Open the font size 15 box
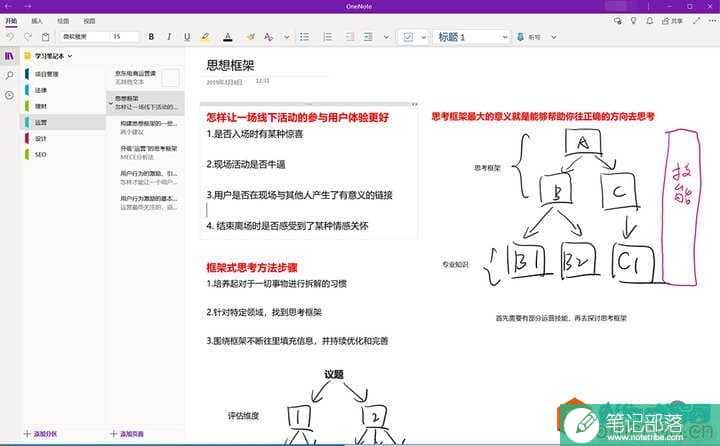The image size is (720, 446). 124,36
